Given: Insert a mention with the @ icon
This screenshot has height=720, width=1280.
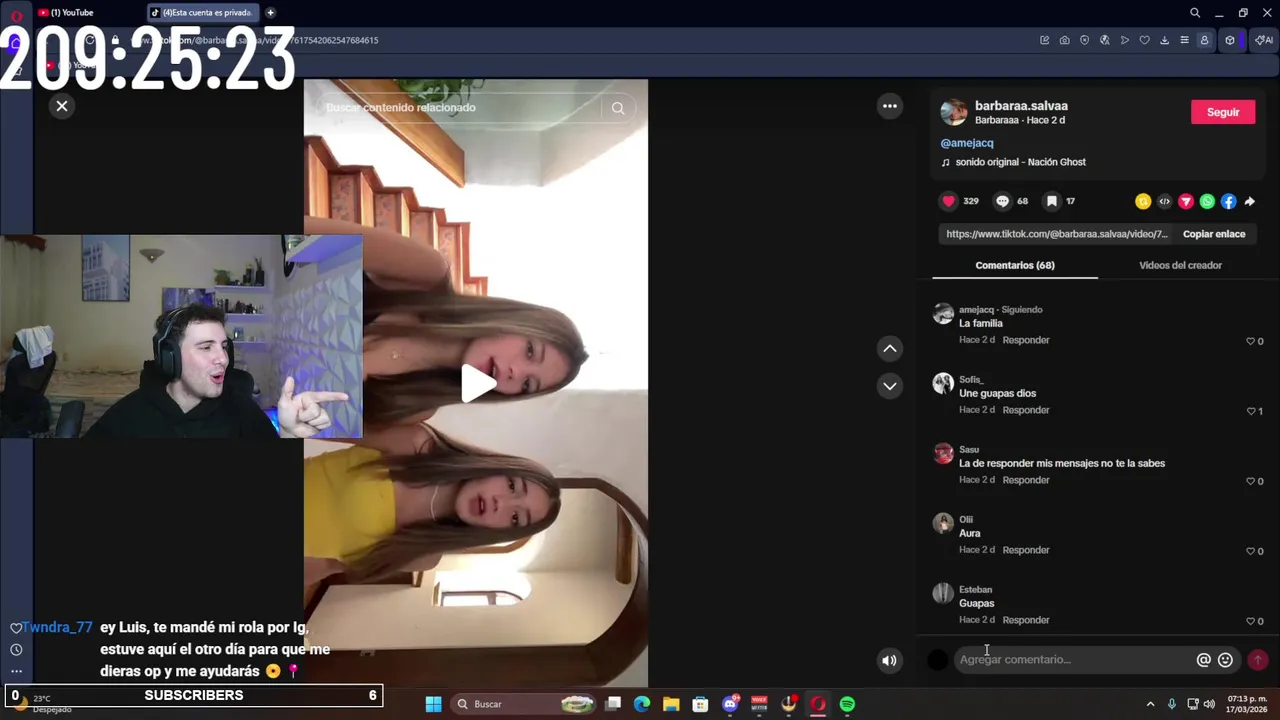Looking at the screenshot, I should click(x=1204, y=660).
